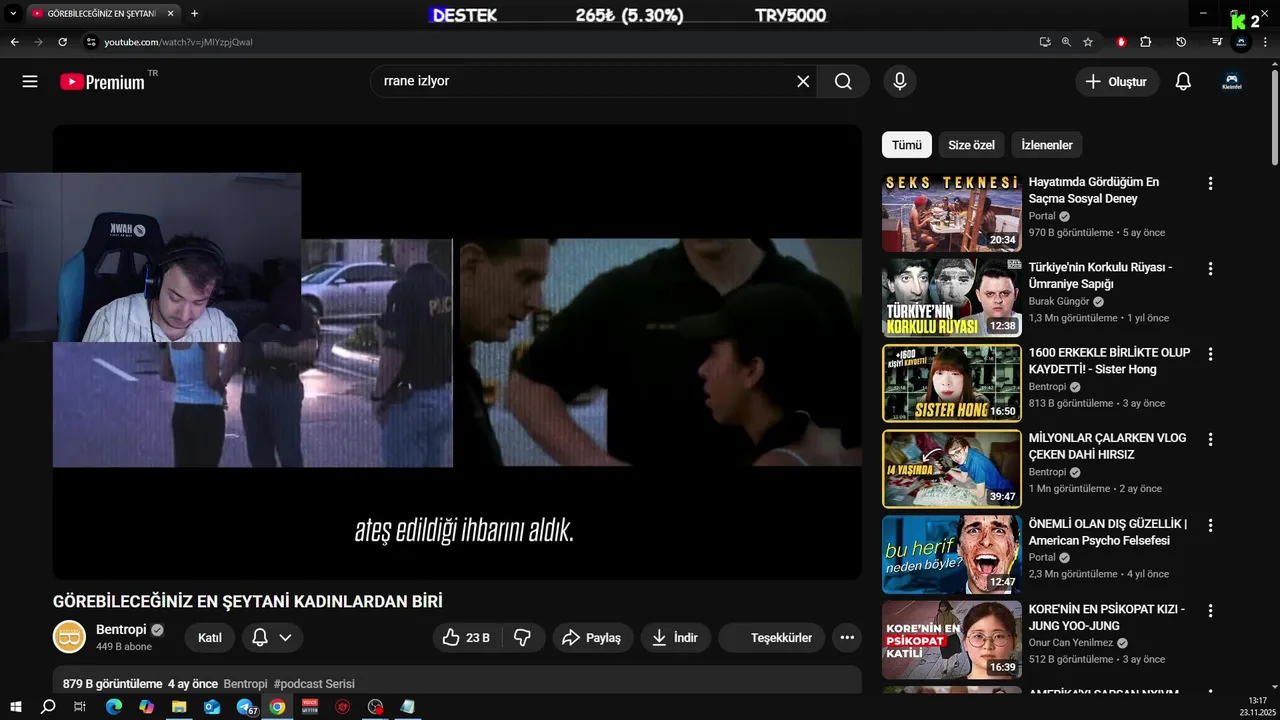Open the media controls music-note icon

pos(1216,42)
